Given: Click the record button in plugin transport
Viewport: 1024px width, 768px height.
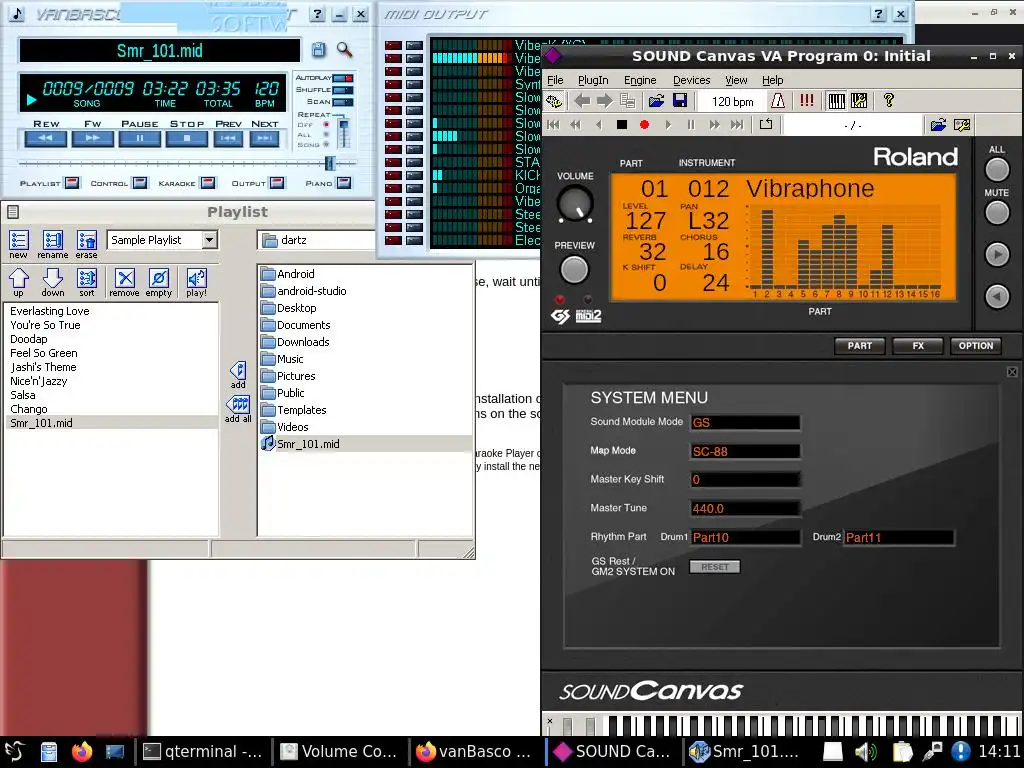Looking at the screenshot, I should coord(645,124).
